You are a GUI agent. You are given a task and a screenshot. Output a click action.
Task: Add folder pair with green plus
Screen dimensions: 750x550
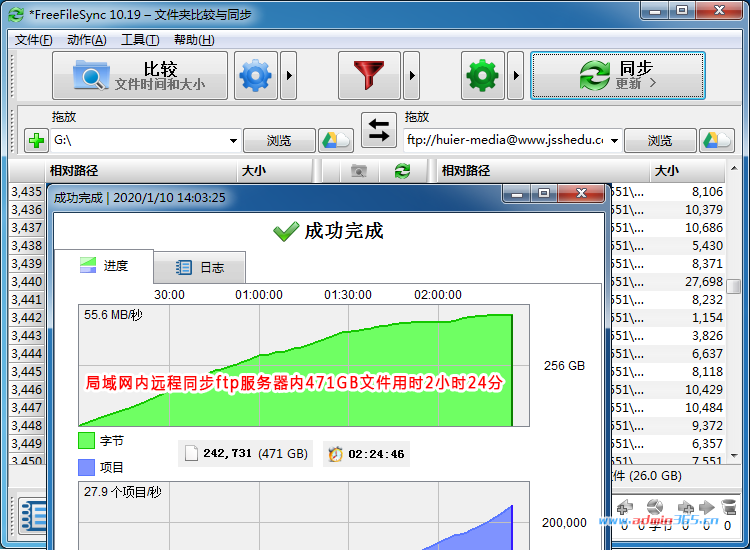(x=36, y=141)
